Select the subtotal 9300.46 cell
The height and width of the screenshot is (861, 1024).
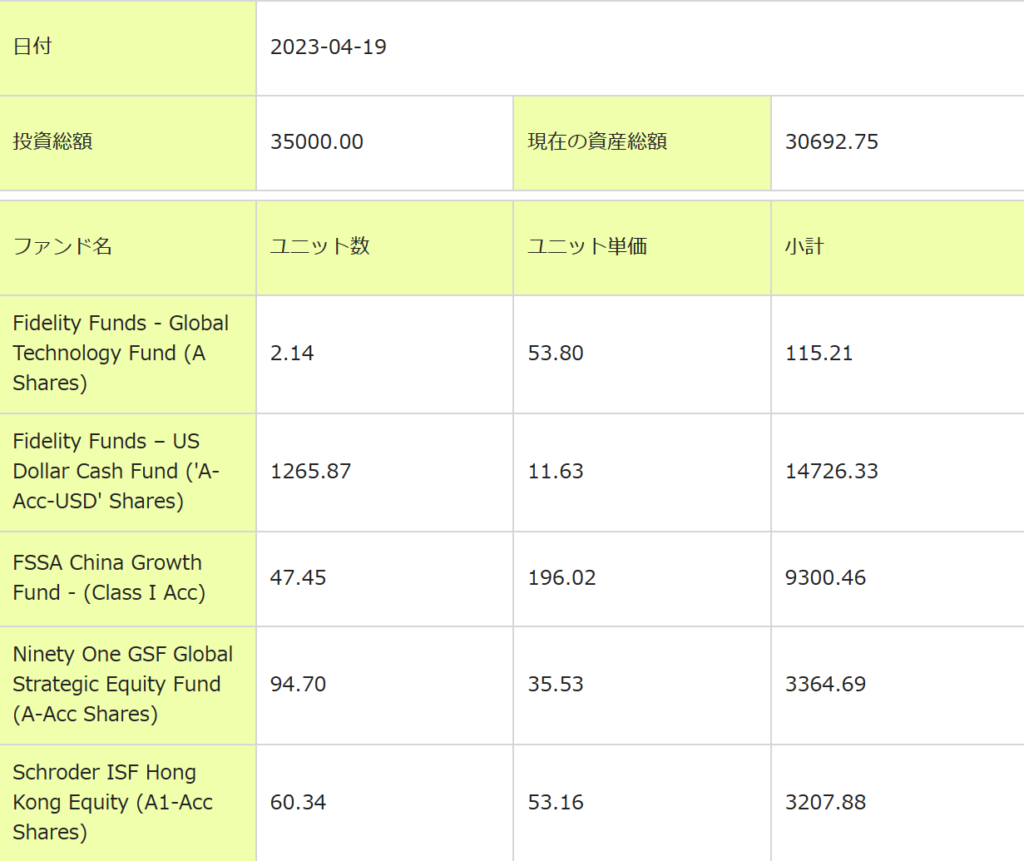(x=826, y=578)
